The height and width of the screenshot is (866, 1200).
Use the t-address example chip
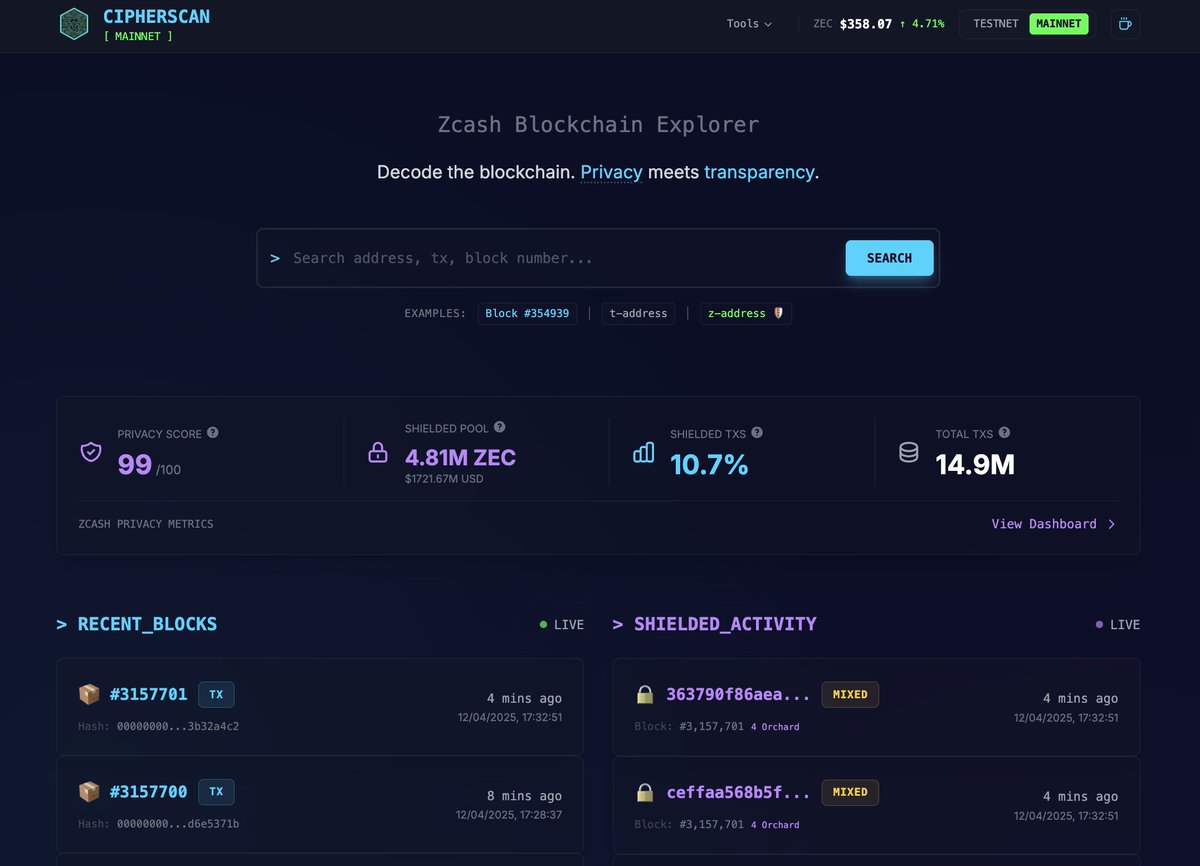coord(638,313)
